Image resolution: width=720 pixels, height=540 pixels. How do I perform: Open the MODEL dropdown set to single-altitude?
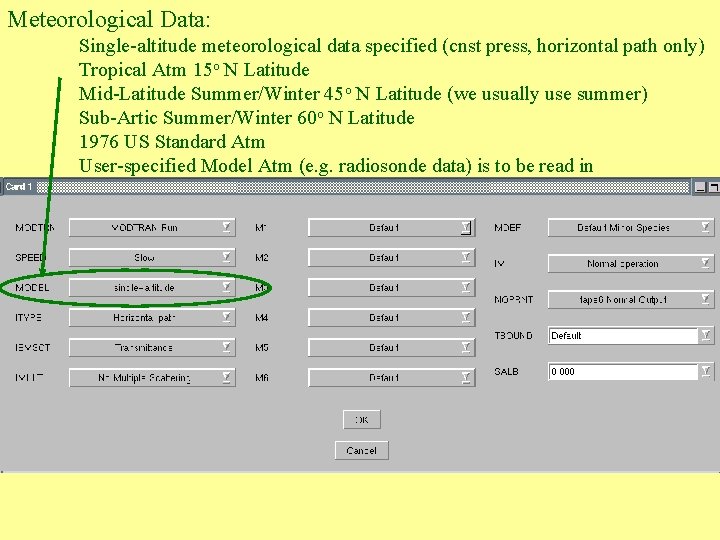(x=152, y=287)
